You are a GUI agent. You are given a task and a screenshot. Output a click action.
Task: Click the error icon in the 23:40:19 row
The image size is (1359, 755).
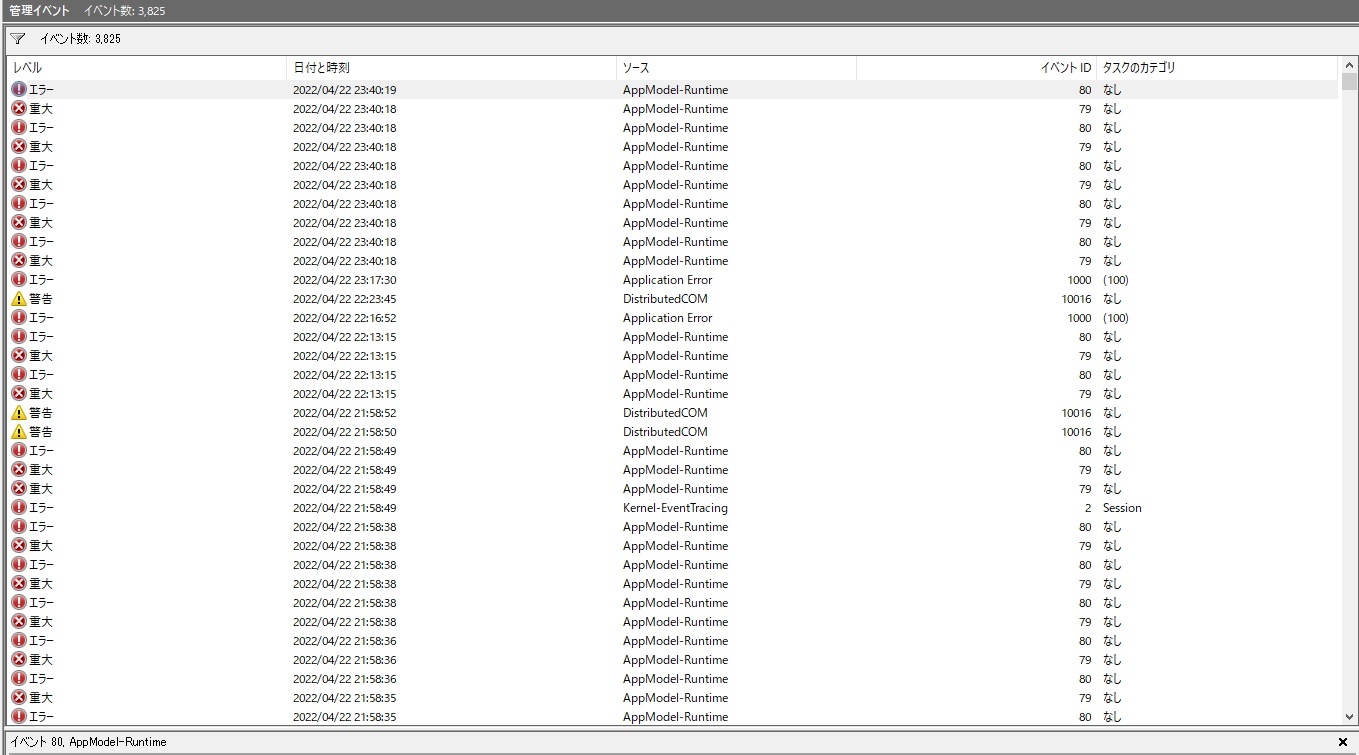point(18,90)
